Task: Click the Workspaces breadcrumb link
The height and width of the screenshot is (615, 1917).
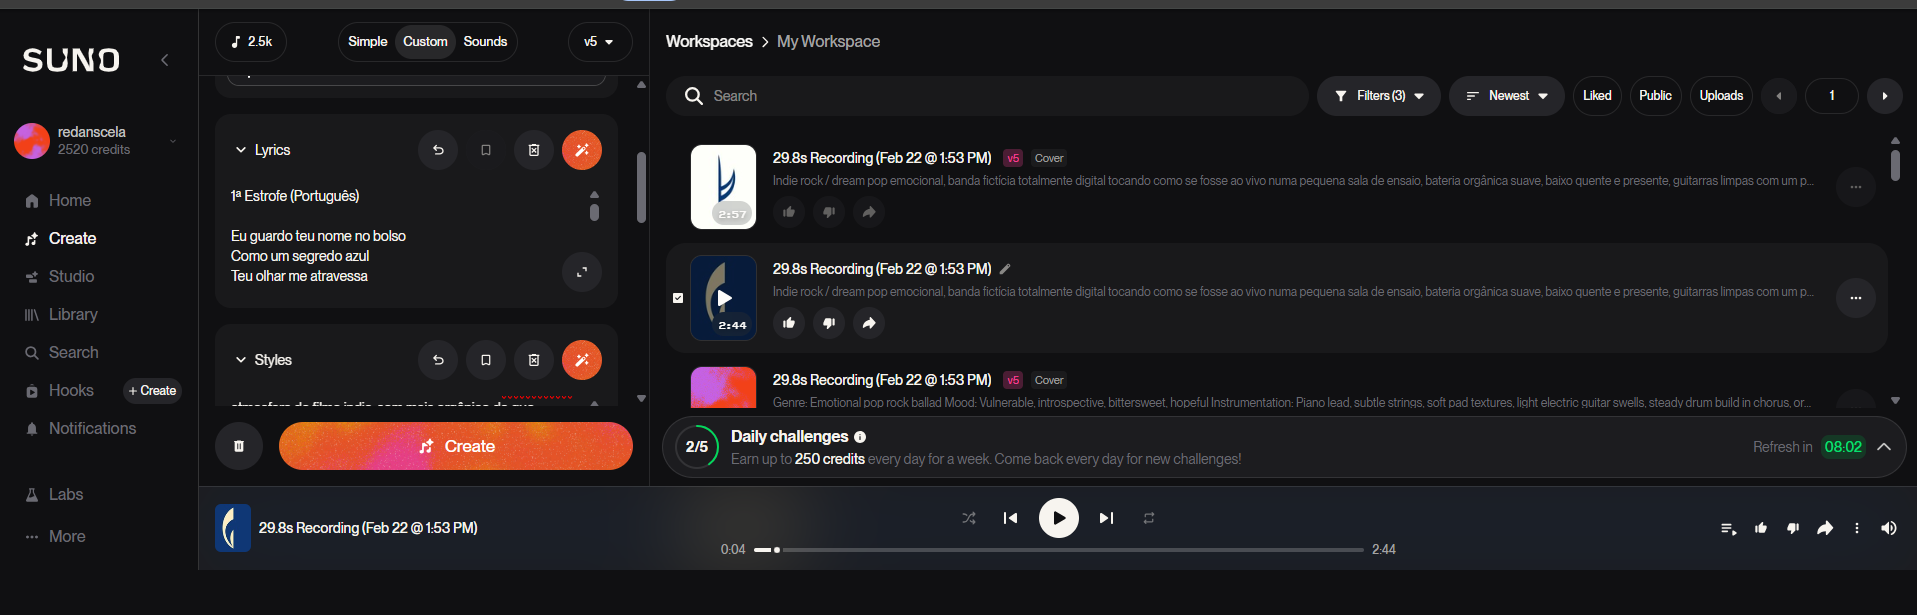Action: (x=709, y=42)
